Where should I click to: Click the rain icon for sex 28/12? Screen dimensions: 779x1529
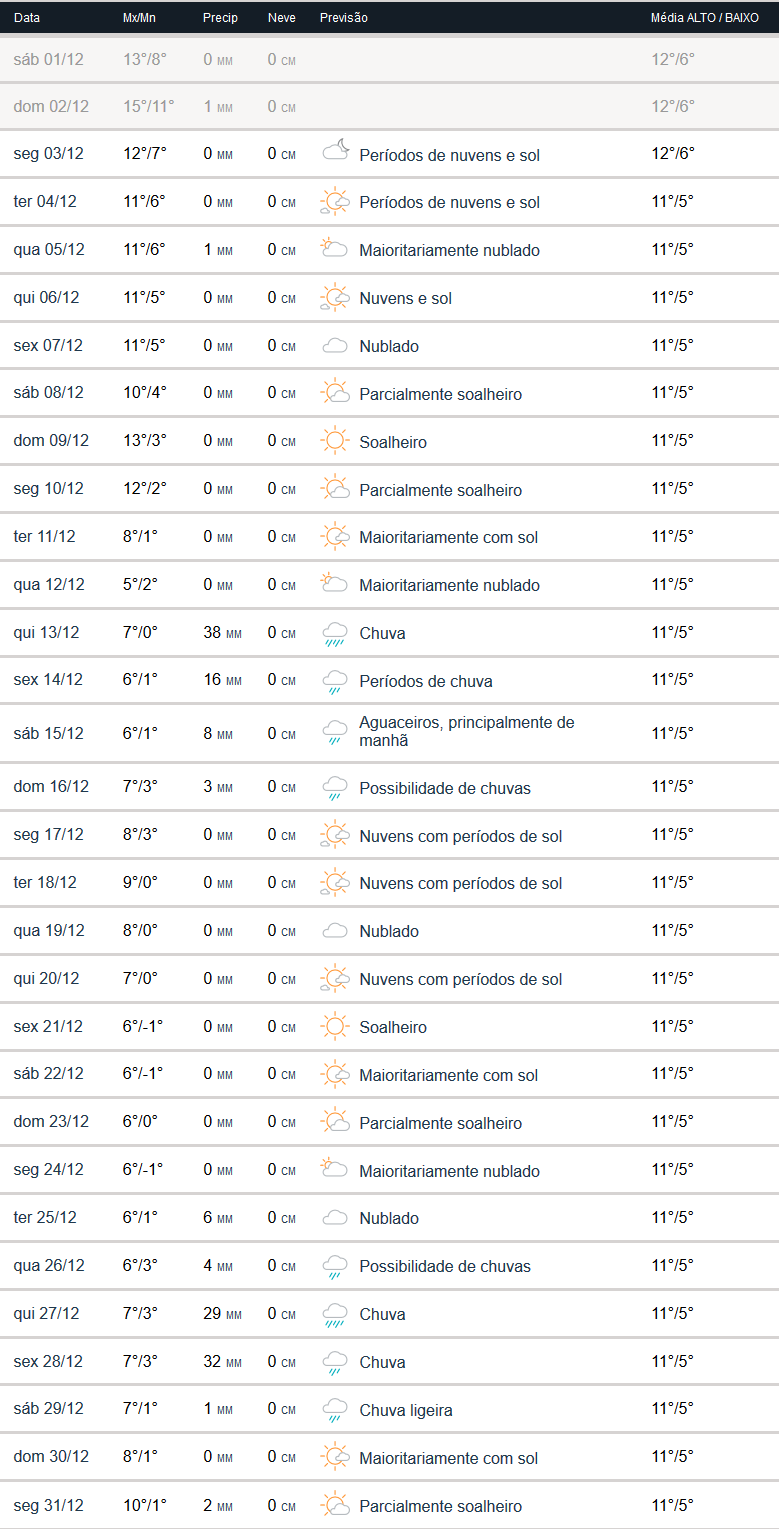pyautogui.click(x=334, y=1362)
